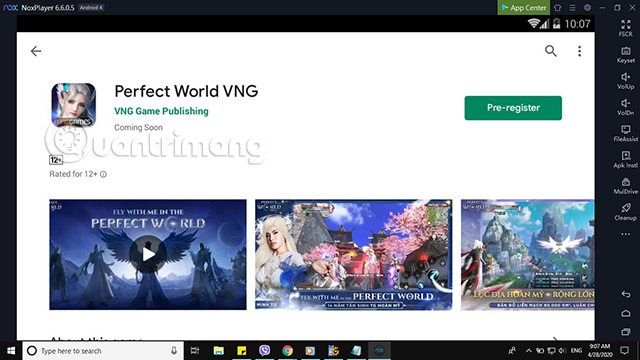Expand the About this game arrow
Image resolution: width=640 pixels, height=360 pixels.
pos(555,339)
